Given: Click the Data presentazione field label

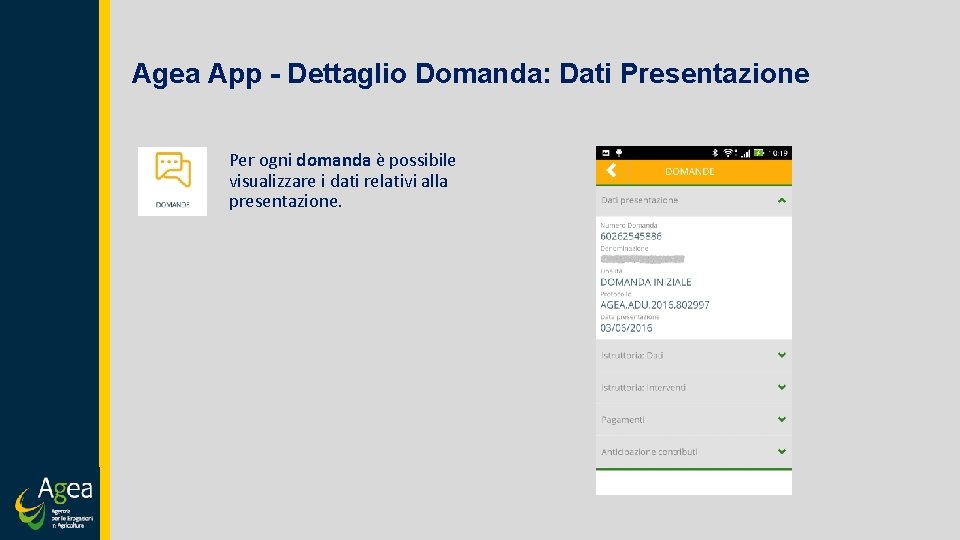Looking at the screenshot, I should [x=629, y=317].
